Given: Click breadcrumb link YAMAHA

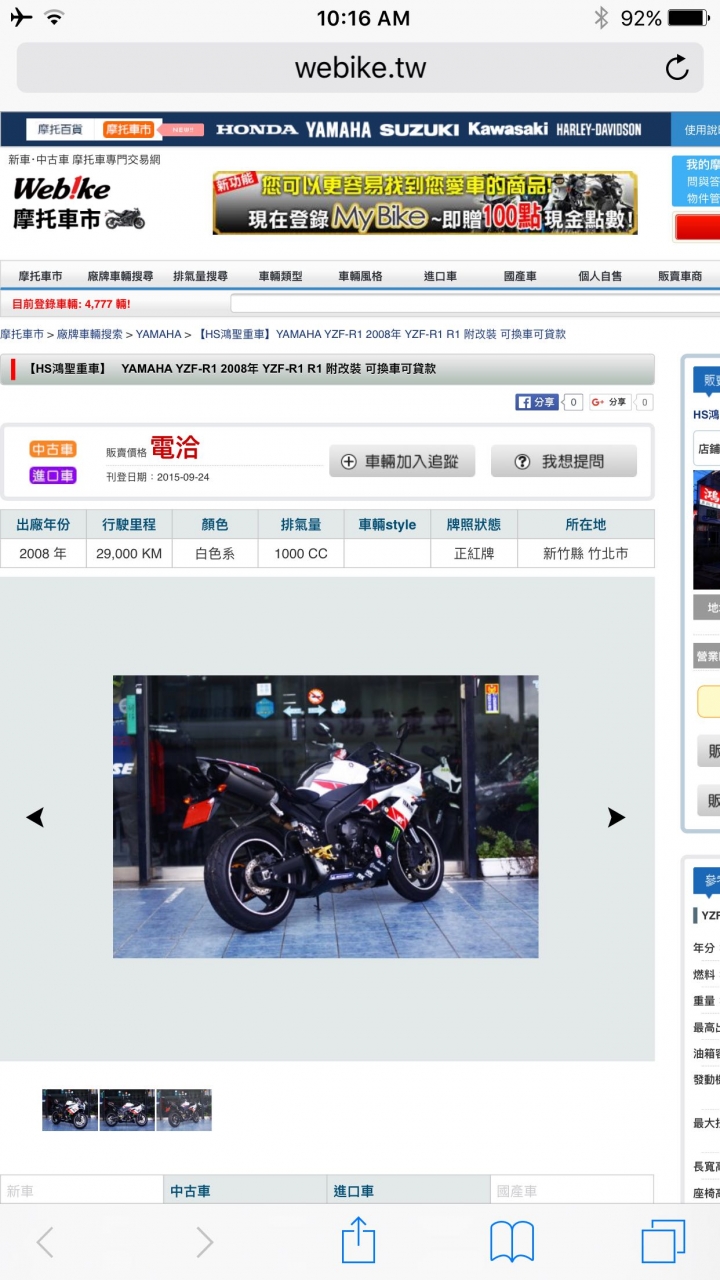Looking at the screenshot, I should [x=159, y=334].
